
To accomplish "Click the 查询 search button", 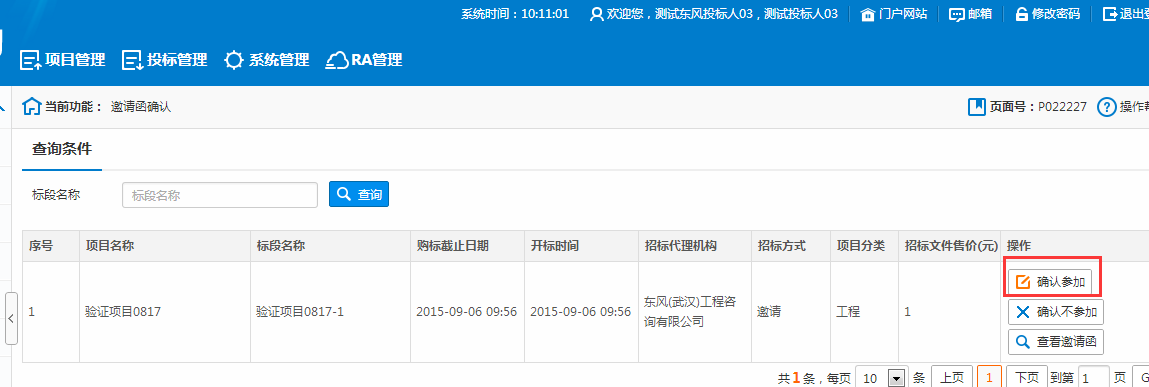I will [359, 195].
